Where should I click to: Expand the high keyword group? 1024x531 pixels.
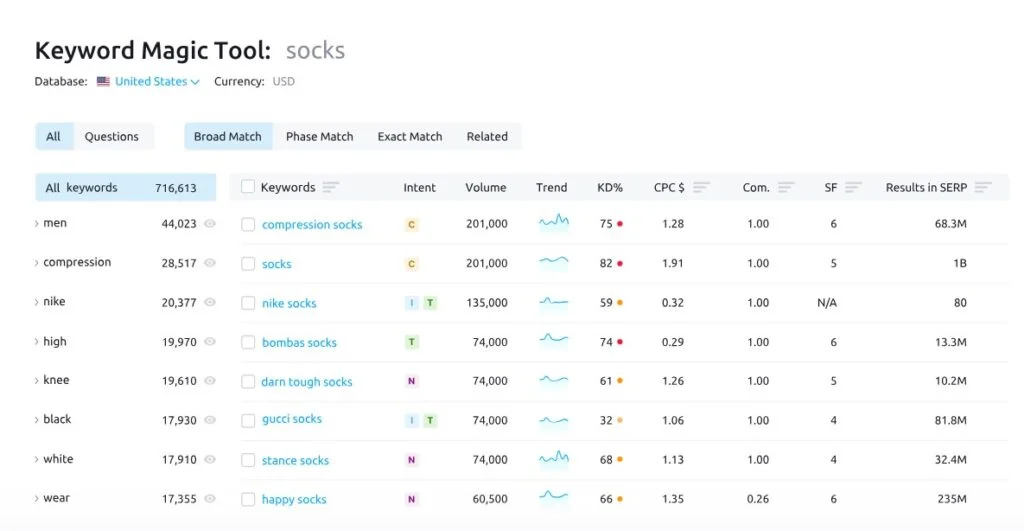pos(37,342)
